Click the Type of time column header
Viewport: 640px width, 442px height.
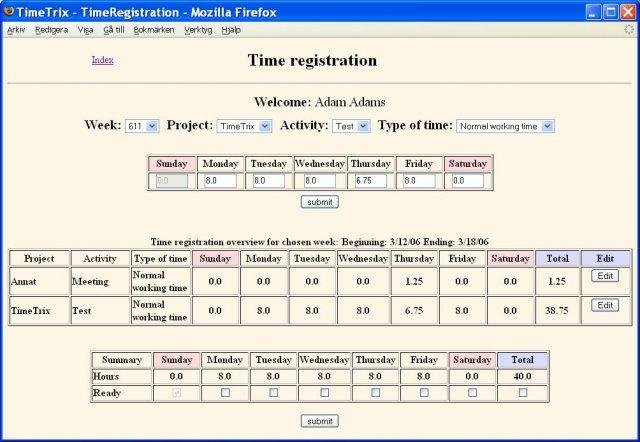[x=161, y=259]
